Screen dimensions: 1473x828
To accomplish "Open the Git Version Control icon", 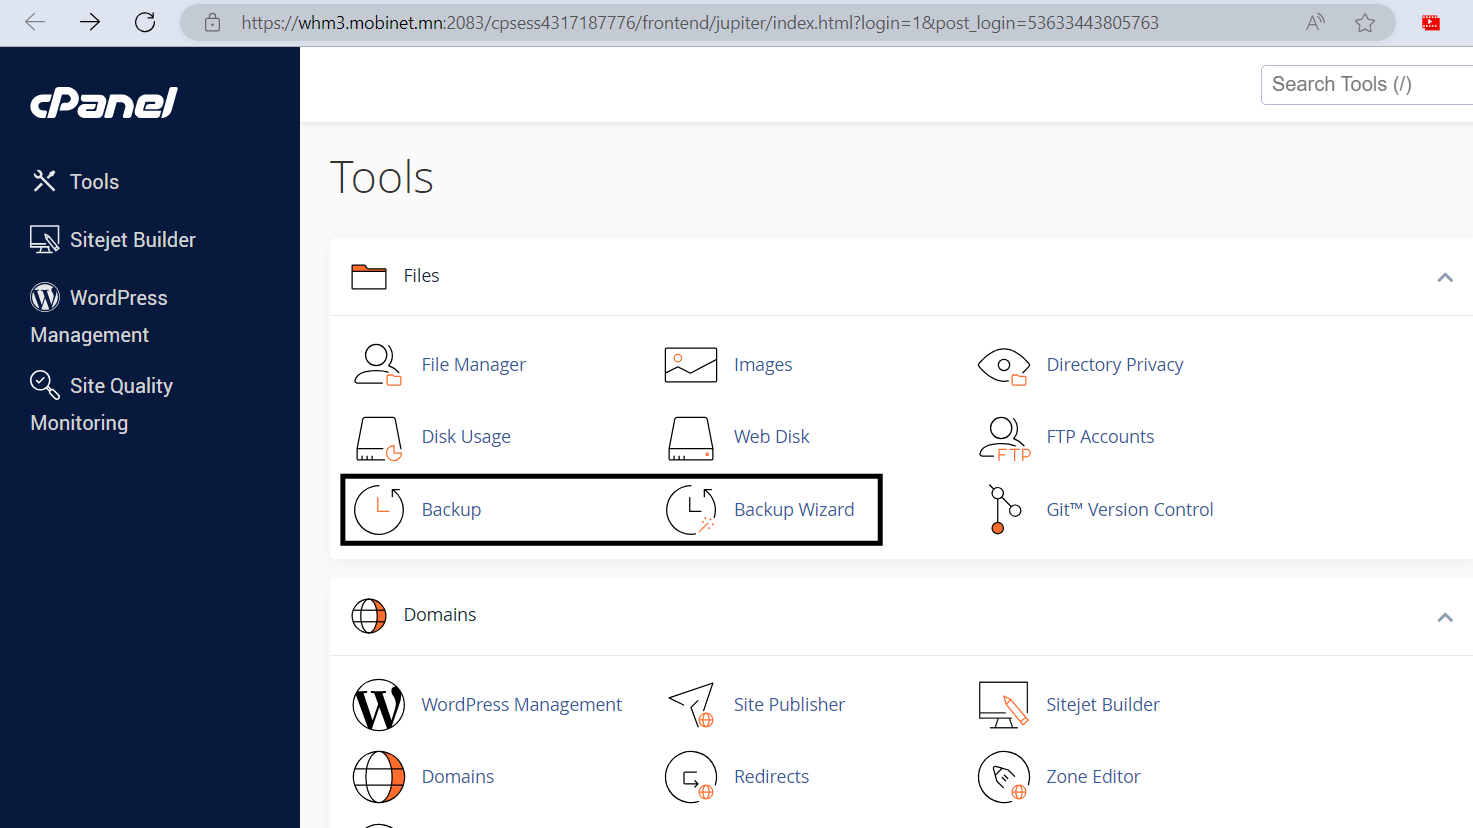I will (1003, 509).
